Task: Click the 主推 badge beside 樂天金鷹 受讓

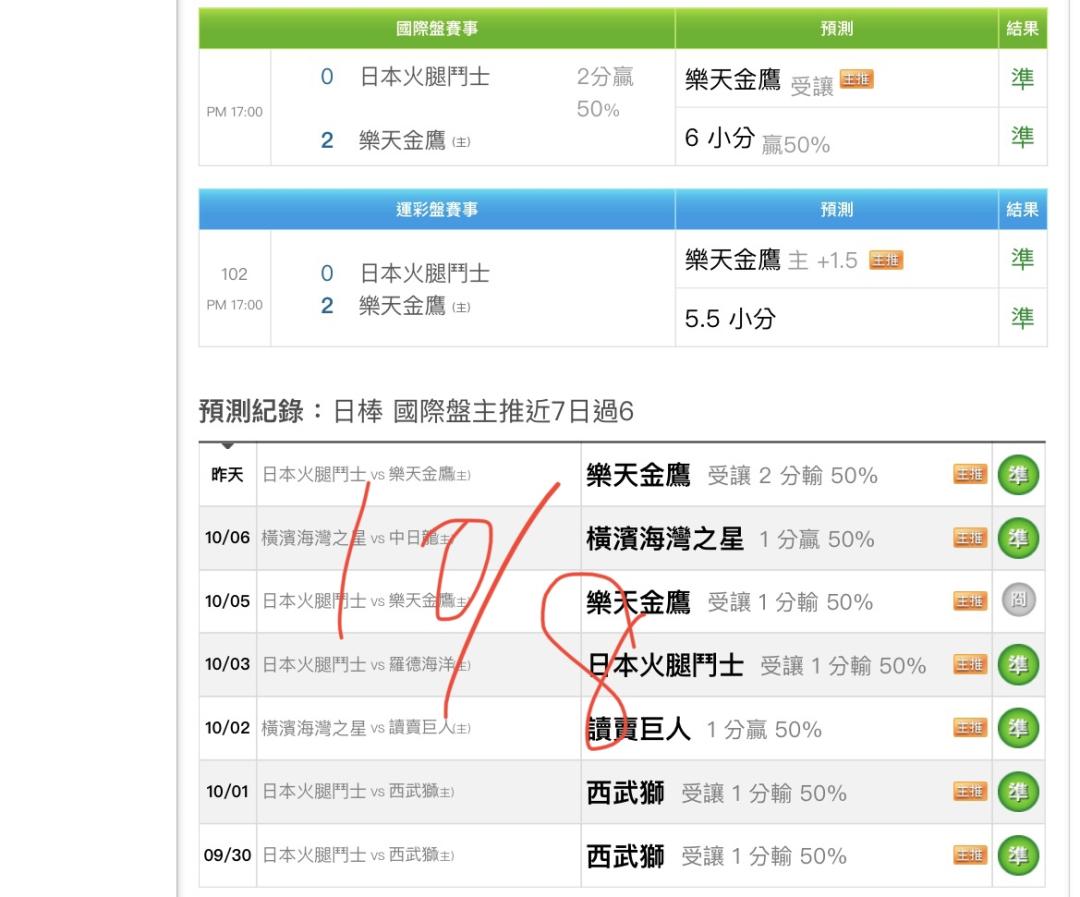Action: [857, 79]
